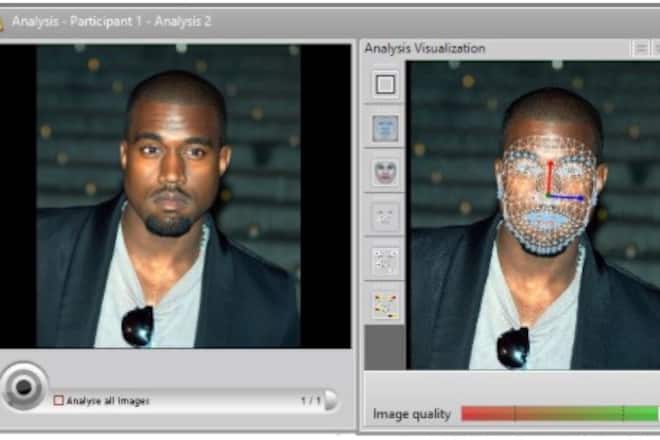The image size is (660, 440).
Task: Click the 1 / 1 image counter
Action: click(311, 400)
